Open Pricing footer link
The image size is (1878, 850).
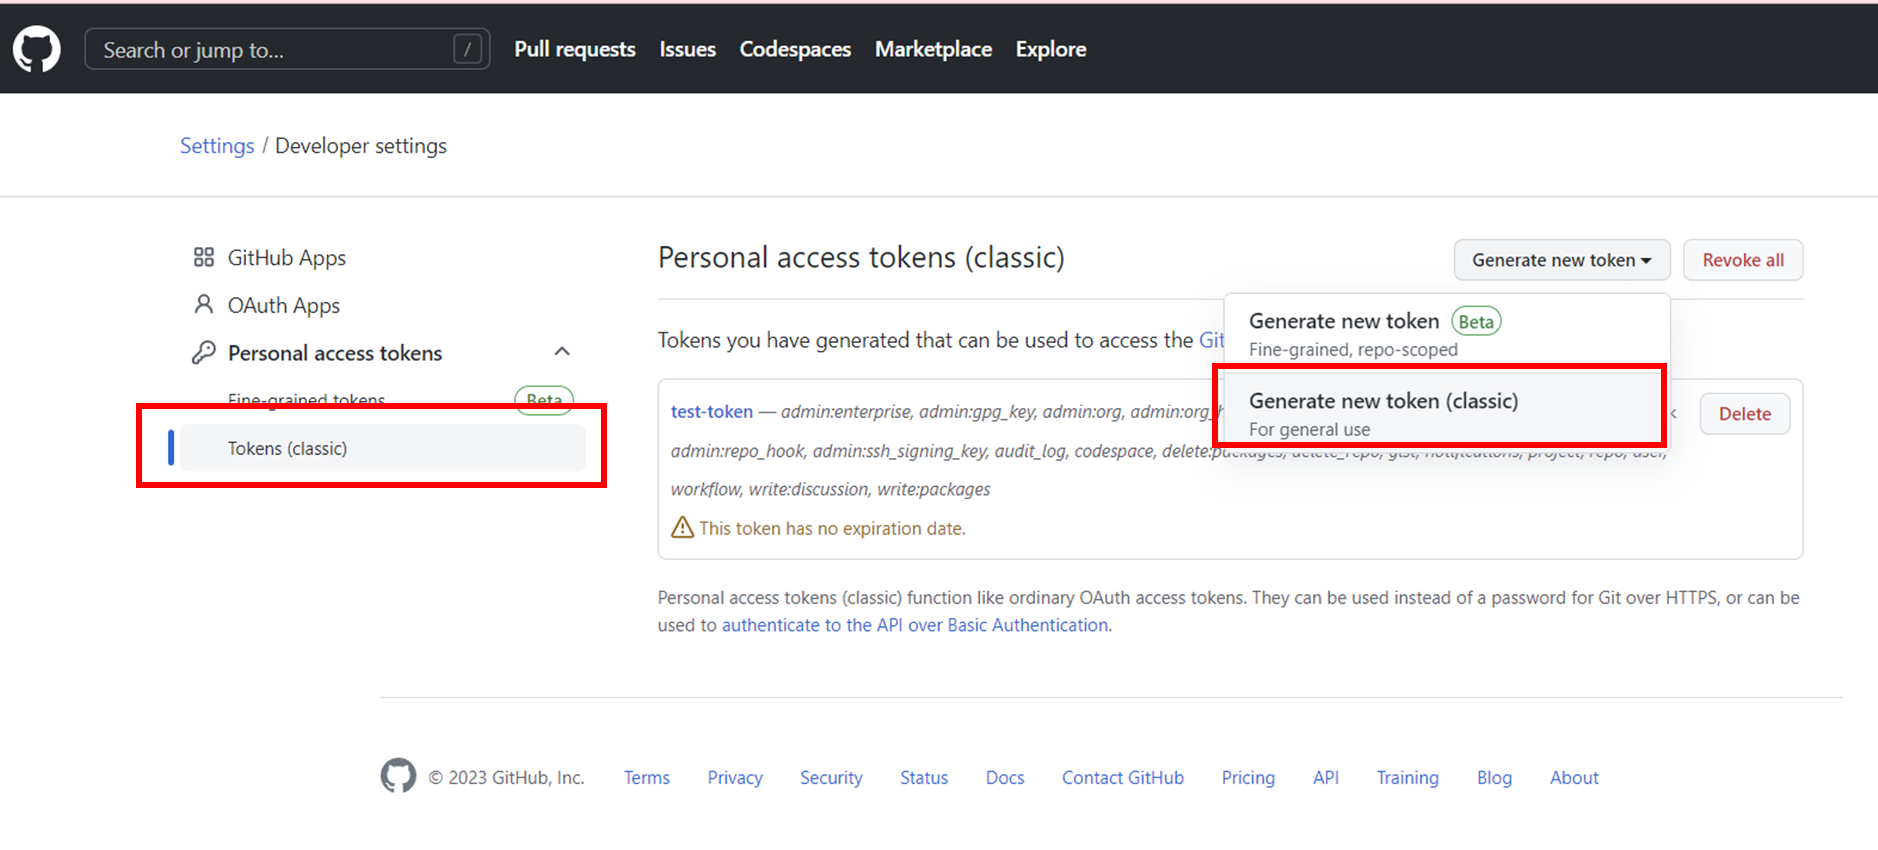1248,777
